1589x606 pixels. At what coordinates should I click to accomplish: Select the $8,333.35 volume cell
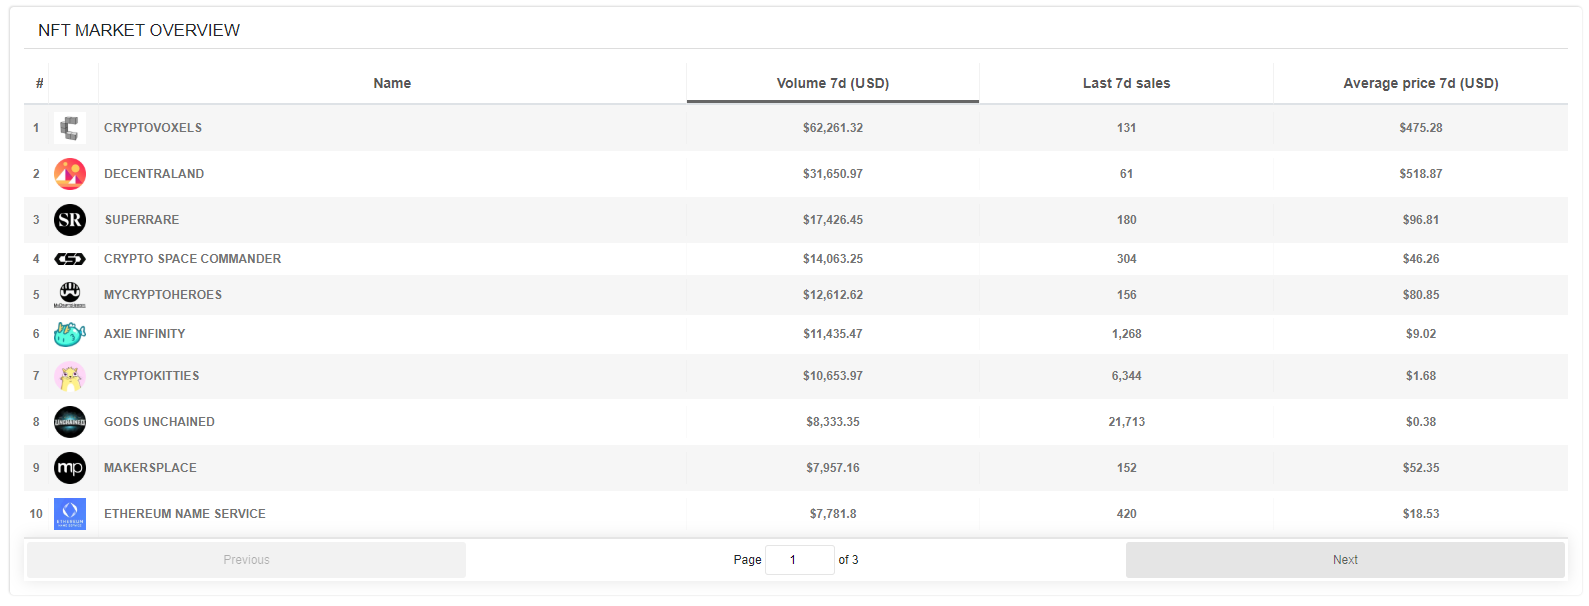click(x=833, y=422)
